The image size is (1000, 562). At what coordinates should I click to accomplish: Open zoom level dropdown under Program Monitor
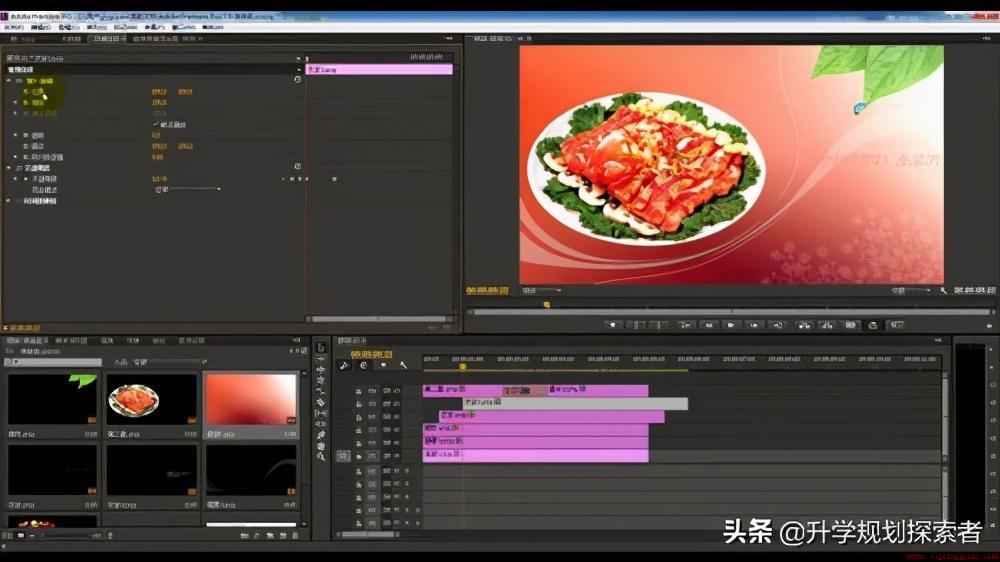click(541, 290)
